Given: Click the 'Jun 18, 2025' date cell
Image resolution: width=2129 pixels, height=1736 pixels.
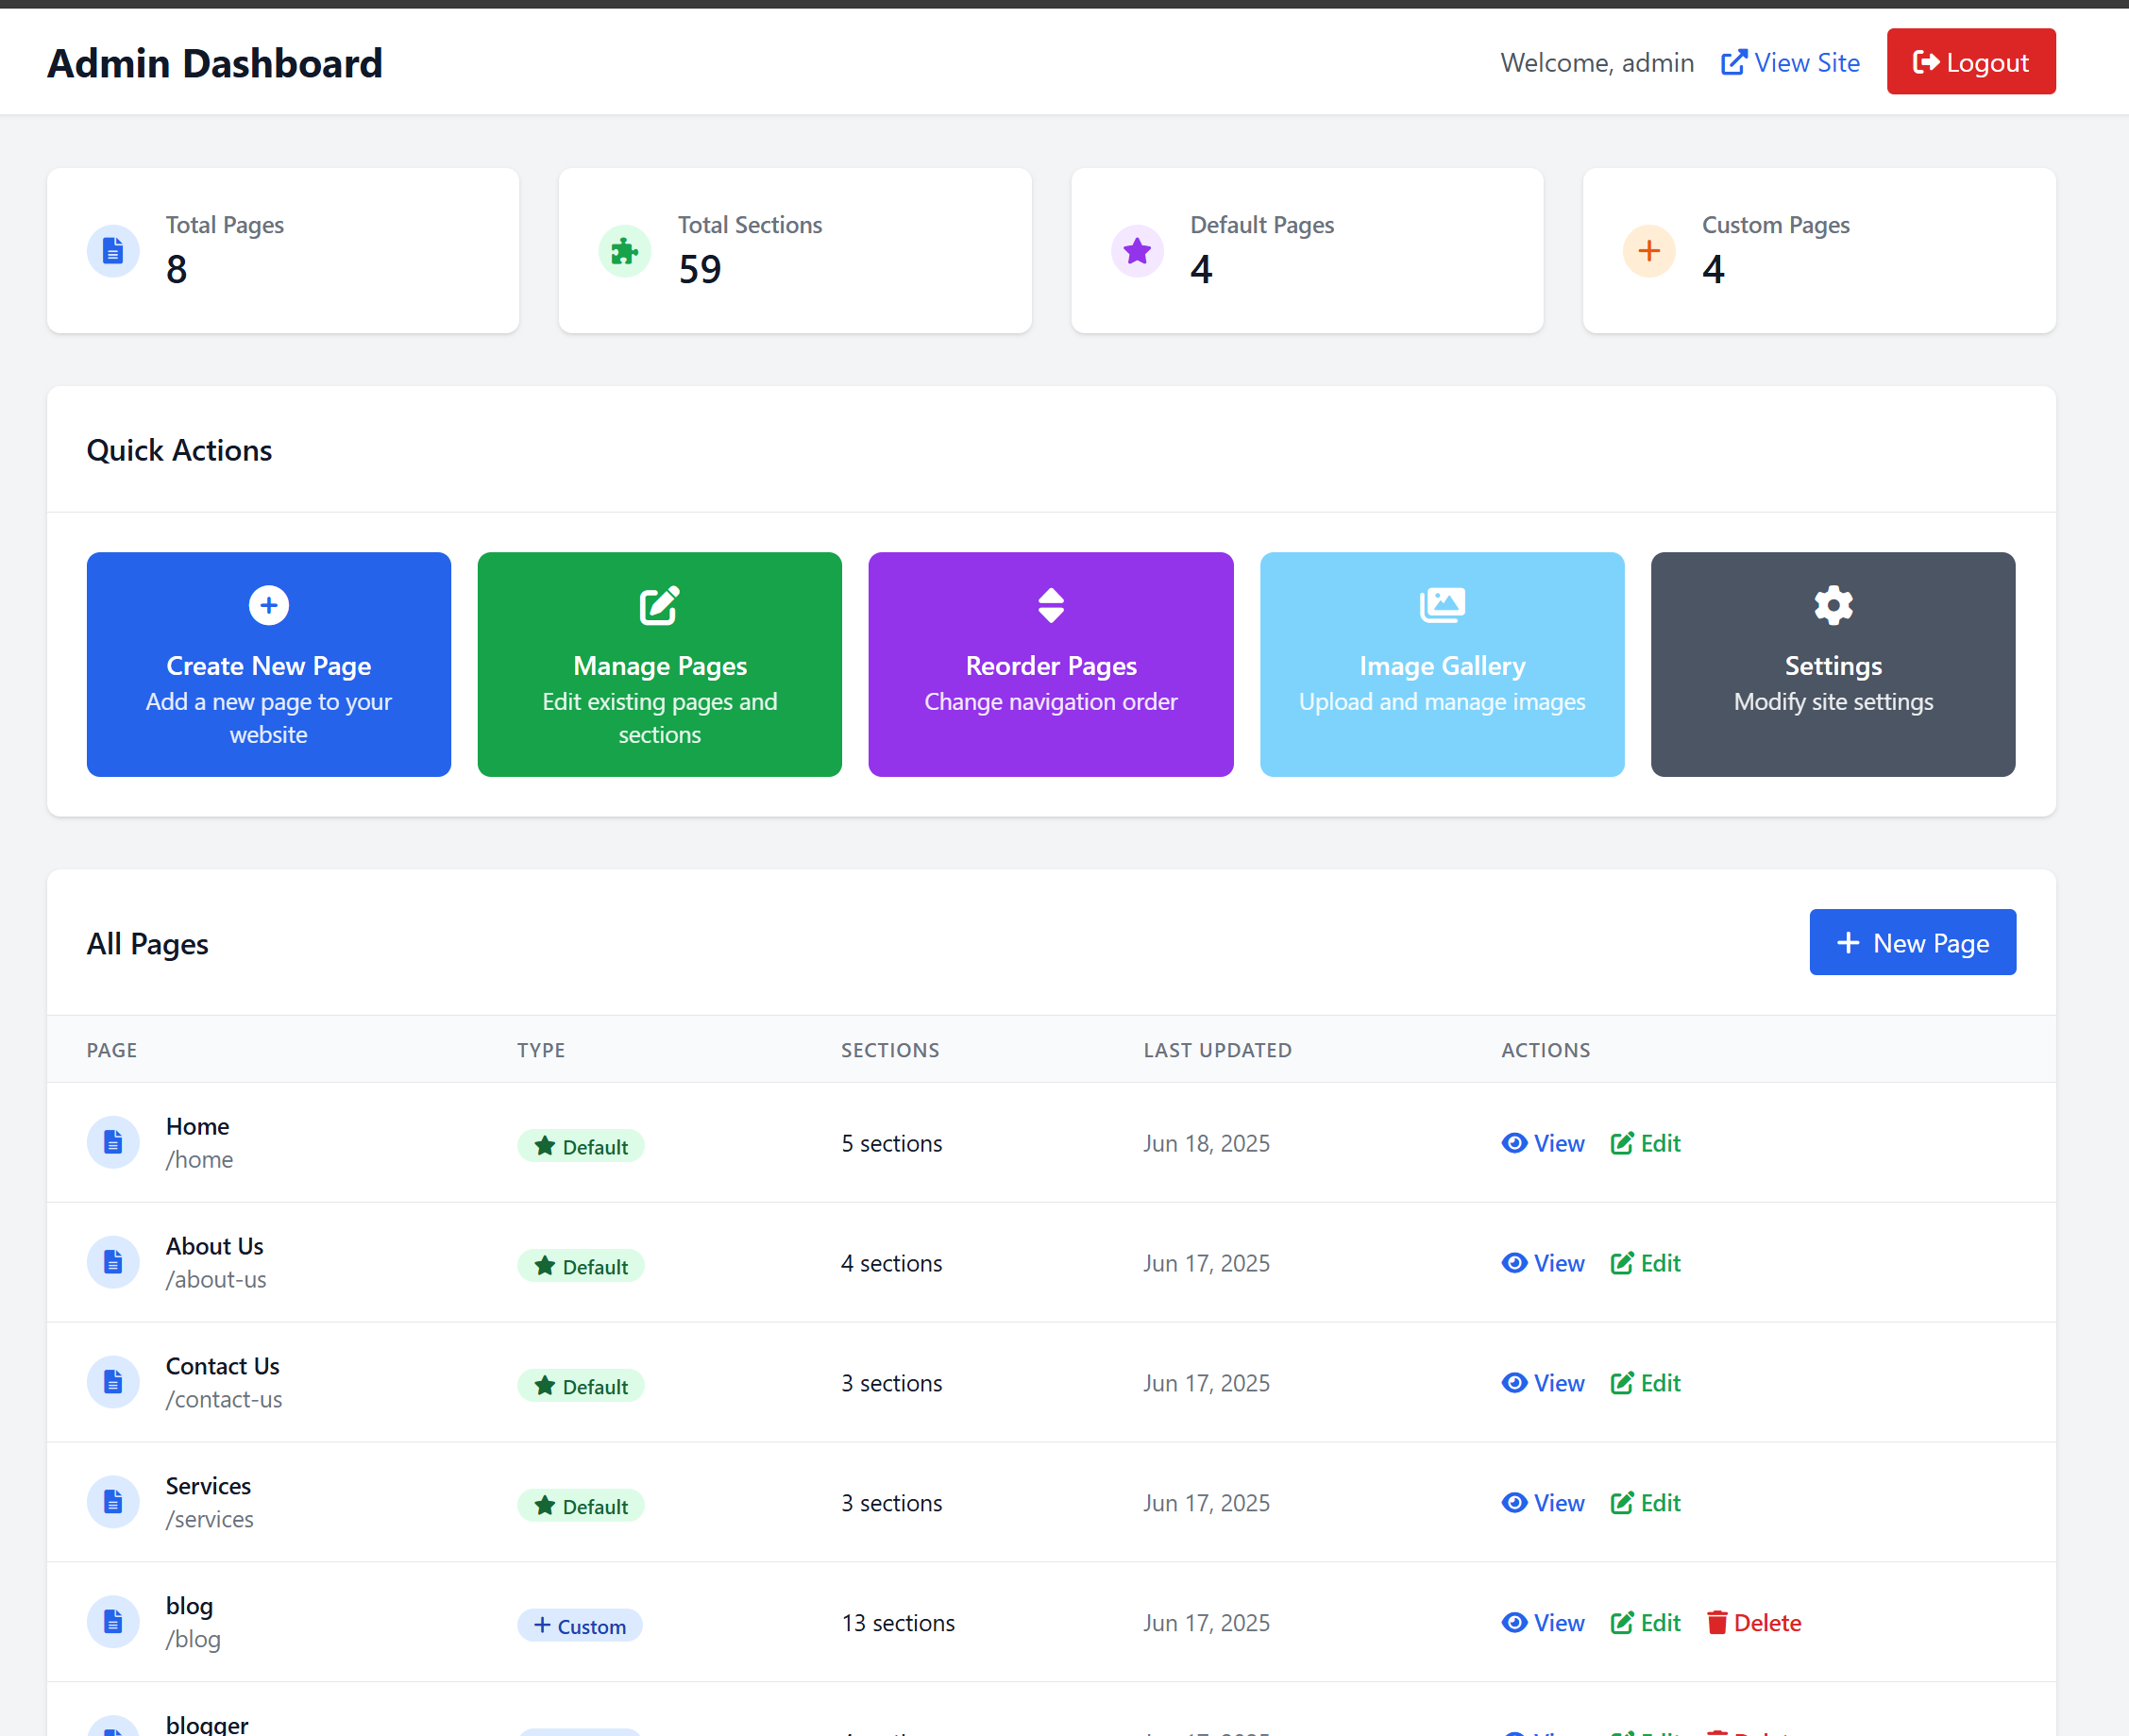Looking at the screenshot, I should coord(1206,1143).
